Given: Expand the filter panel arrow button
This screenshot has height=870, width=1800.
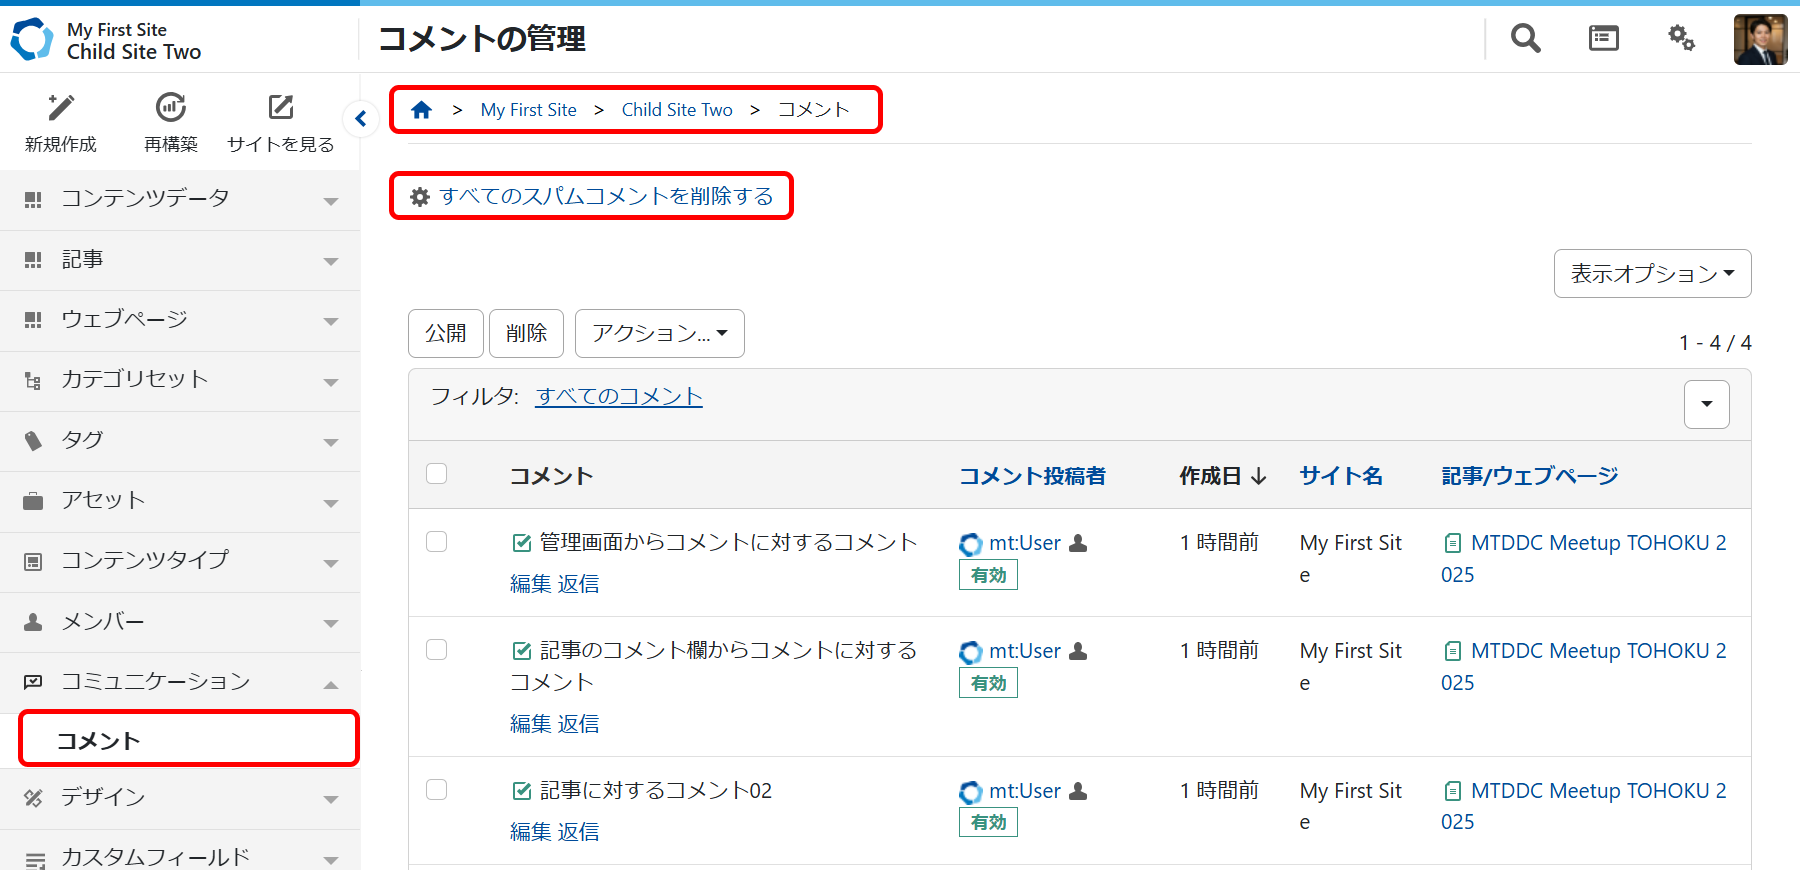Looking at the screenshot, I should tap(1706, 404).
